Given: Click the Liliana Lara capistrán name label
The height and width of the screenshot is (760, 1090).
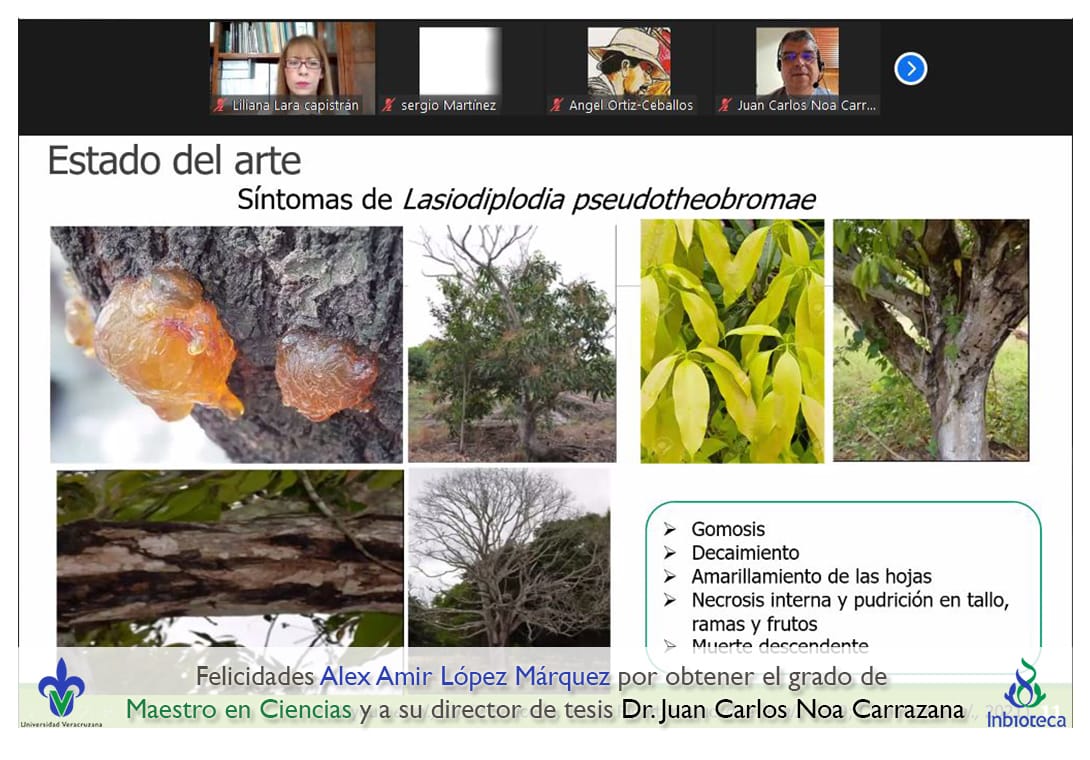Looking at the screenshot, I should (x=295, y=105).
